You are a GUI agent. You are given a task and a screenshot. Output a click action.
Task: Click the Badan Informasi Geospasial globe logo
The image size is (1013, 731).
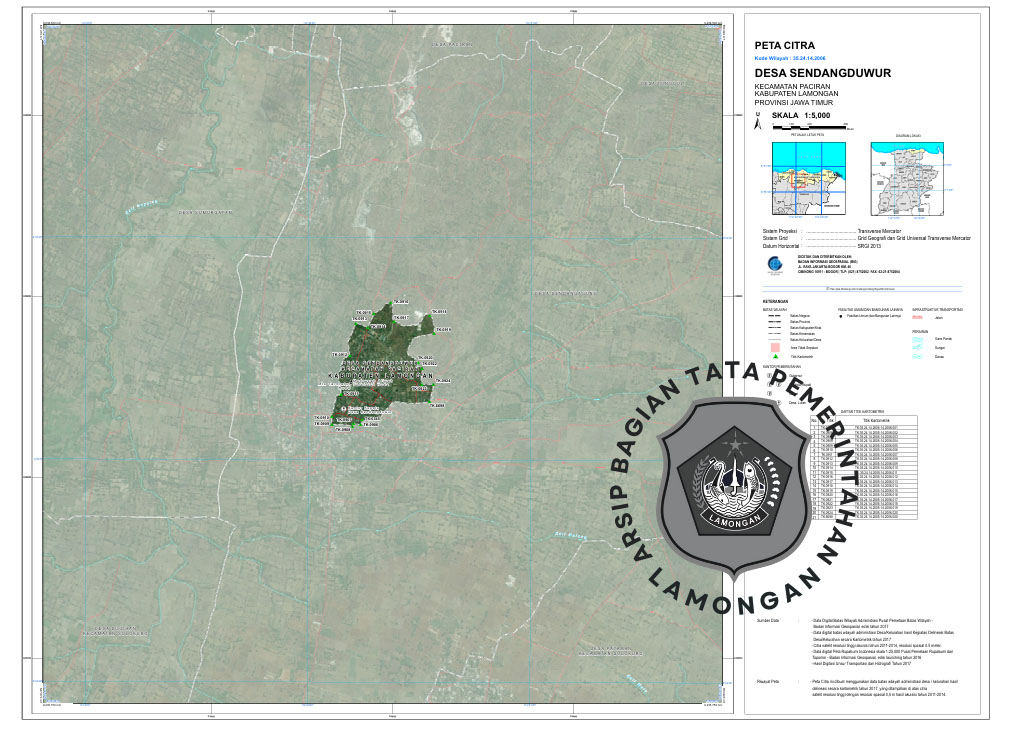click(775, 264)
